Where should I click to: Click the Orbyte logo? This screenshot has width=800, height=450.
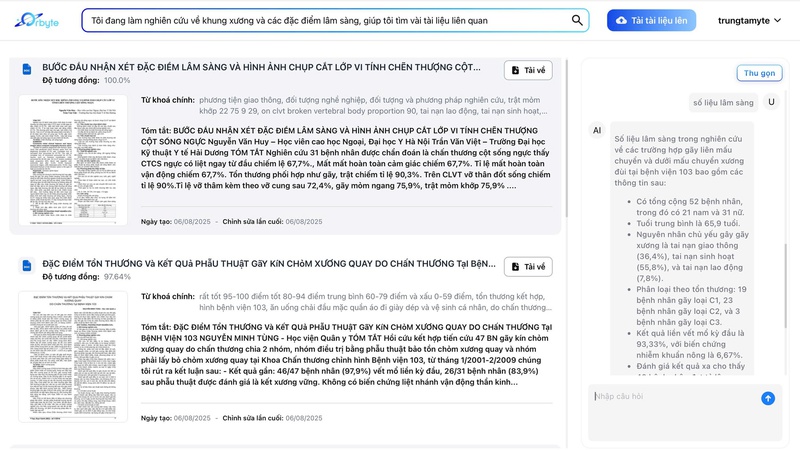(x=40, y=20)
